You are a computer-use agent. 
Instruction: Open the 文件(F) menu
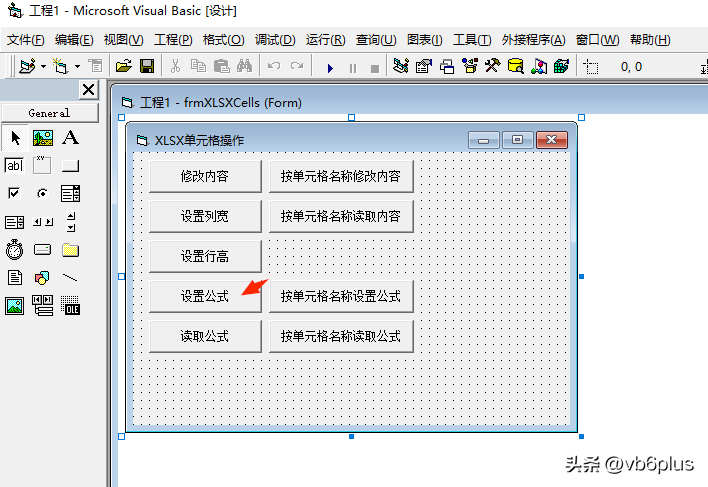26,40
